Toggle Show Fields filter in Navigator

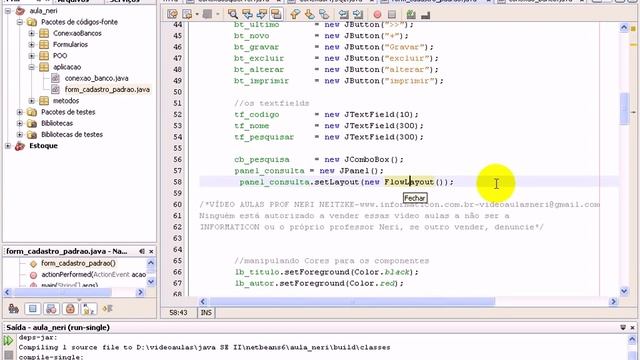tap(33, 309)
